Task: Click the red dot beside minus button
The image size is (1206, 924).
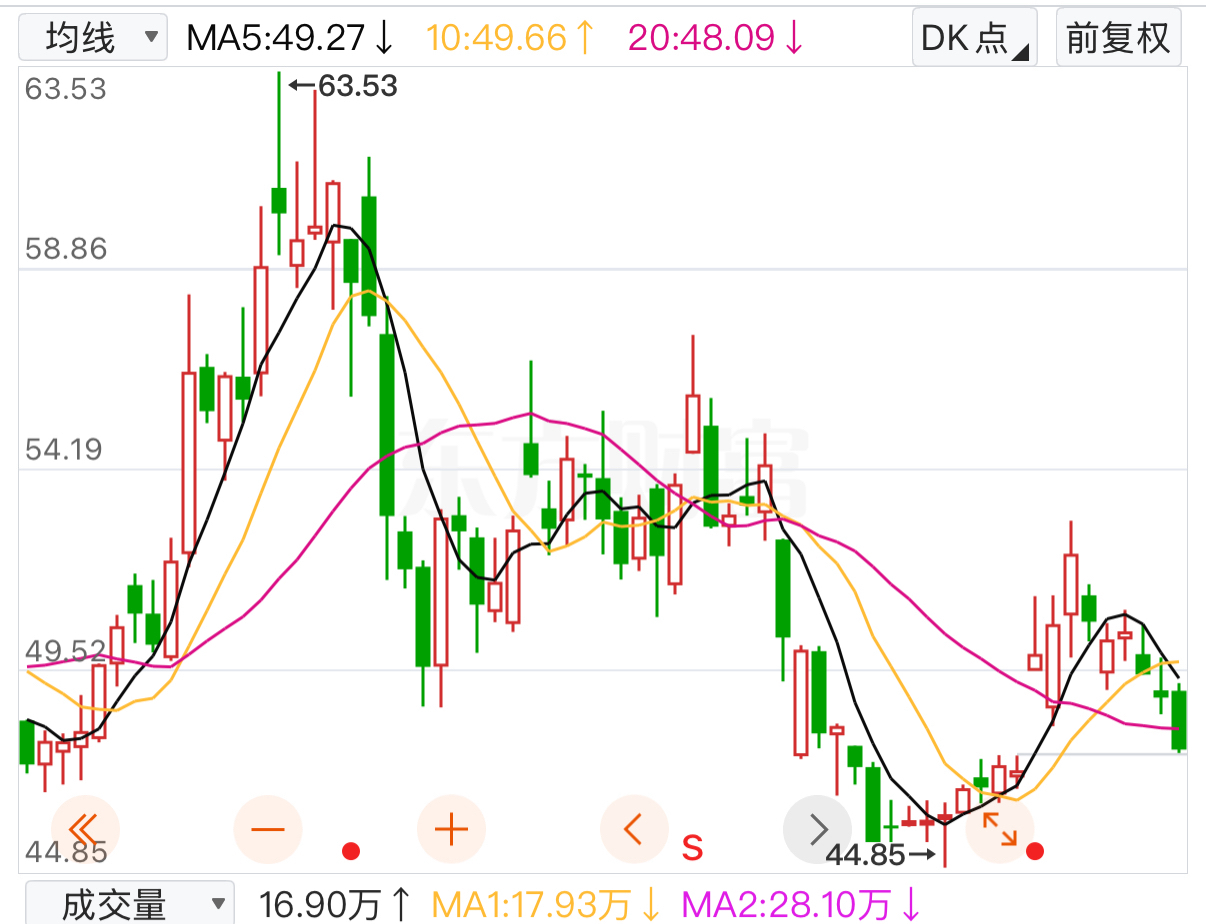Action: [x=350, y=851]
